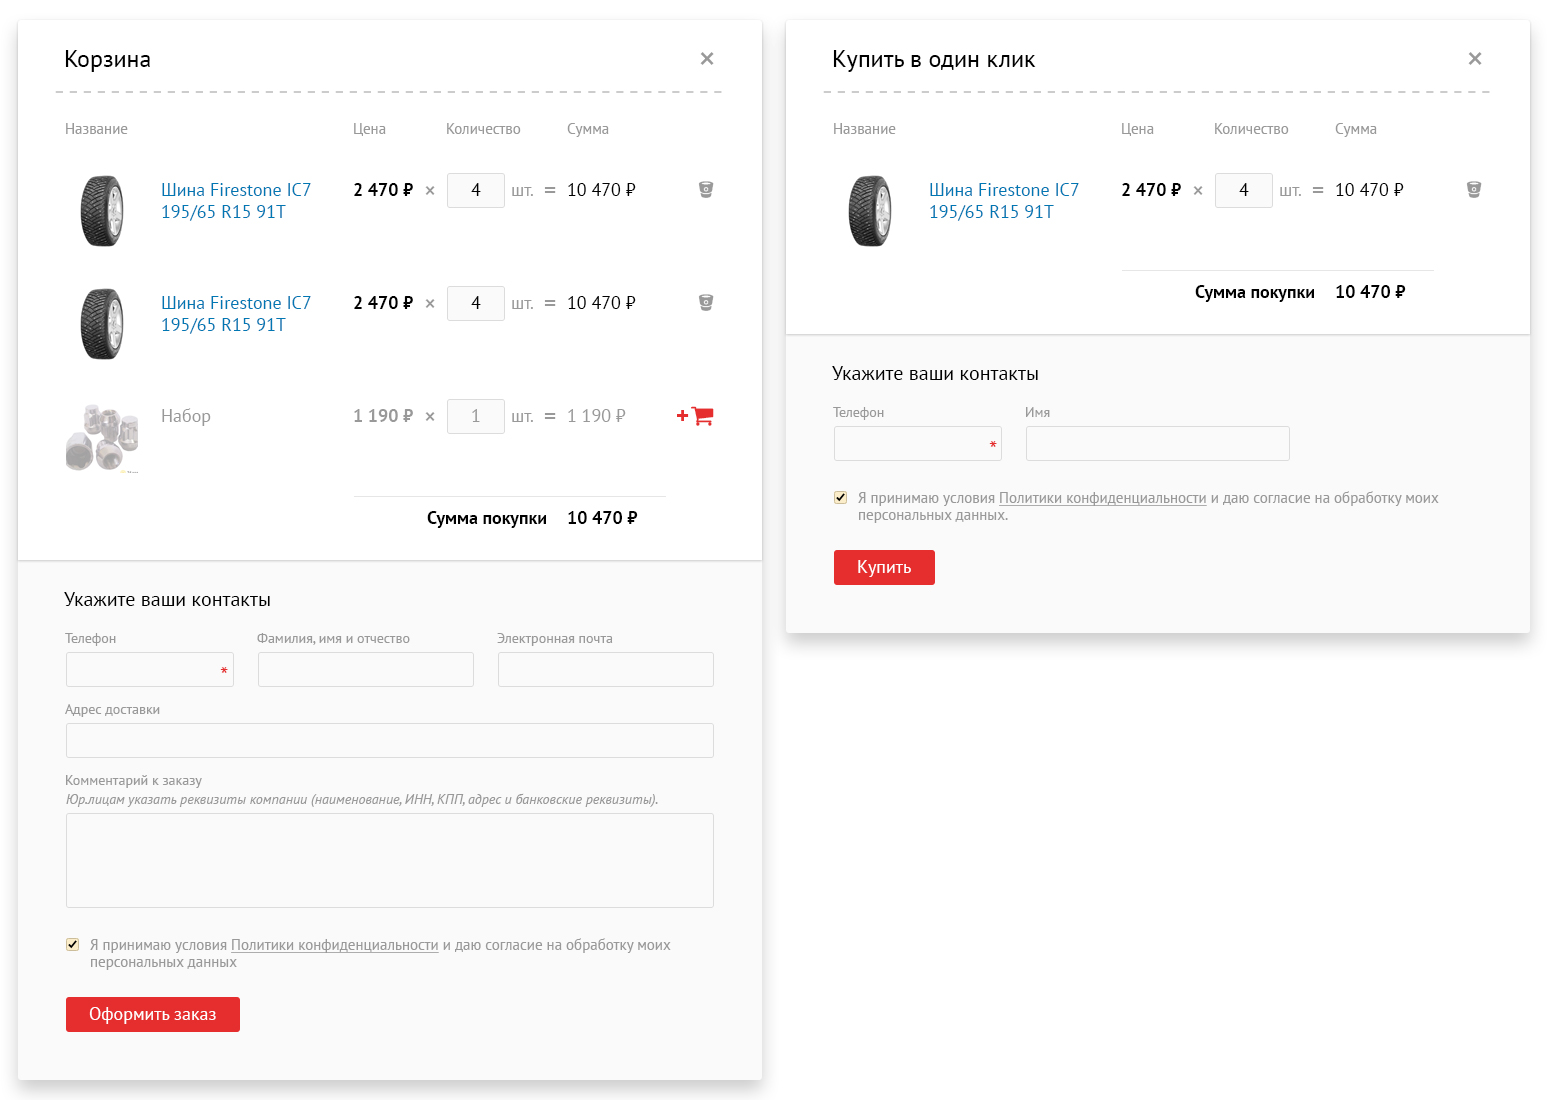Click the Адрес доставки field
Screen dimensions: 1550x1100
tap(390, 741)
